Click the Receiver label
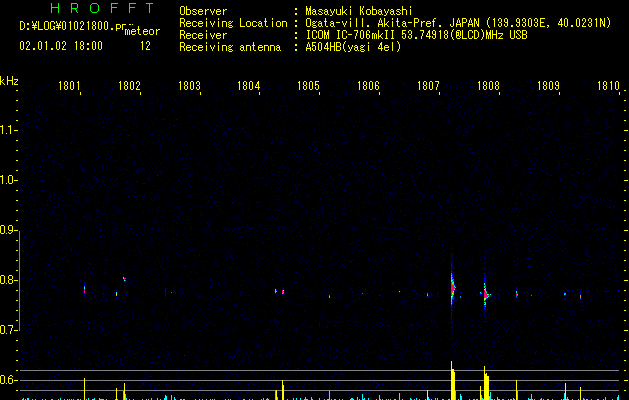 pyautogui.click(x=203, y=35)
